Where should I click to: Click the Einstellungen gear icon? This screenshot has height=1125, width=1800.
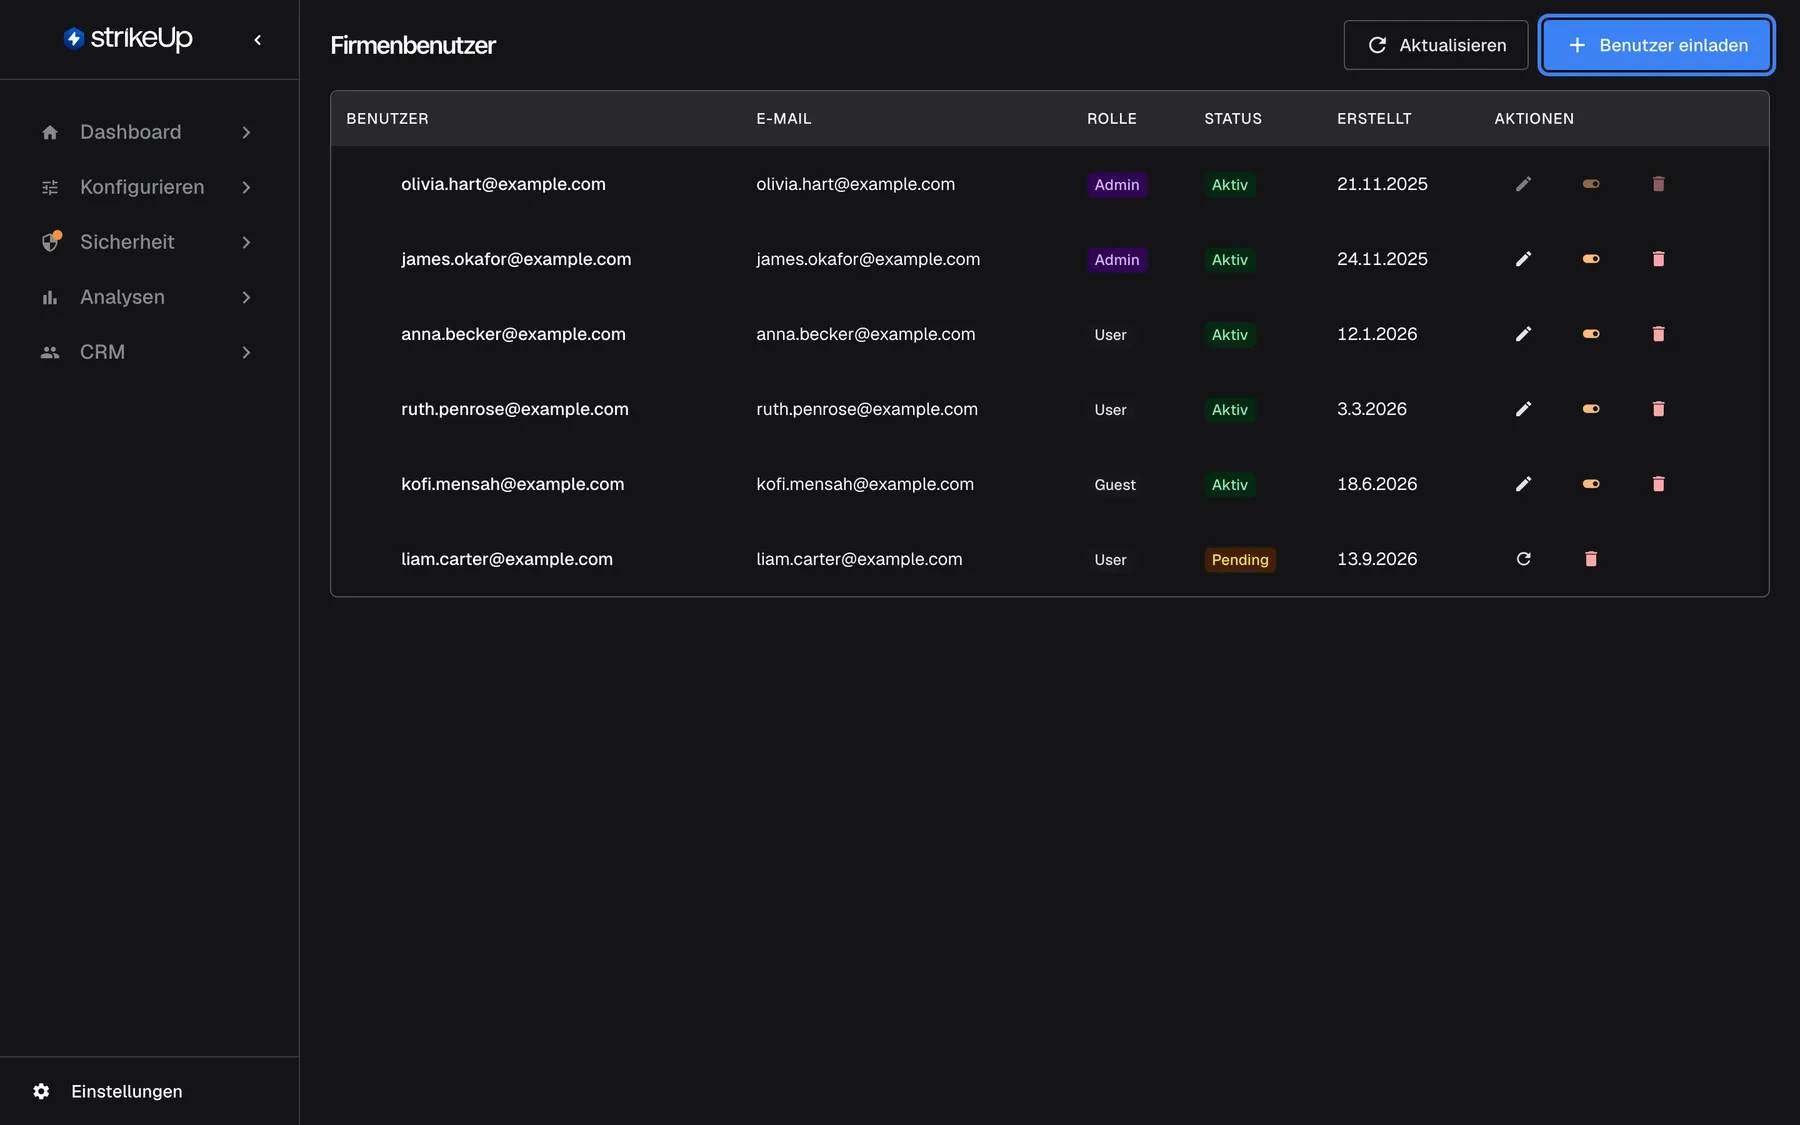pos(41,1091)
